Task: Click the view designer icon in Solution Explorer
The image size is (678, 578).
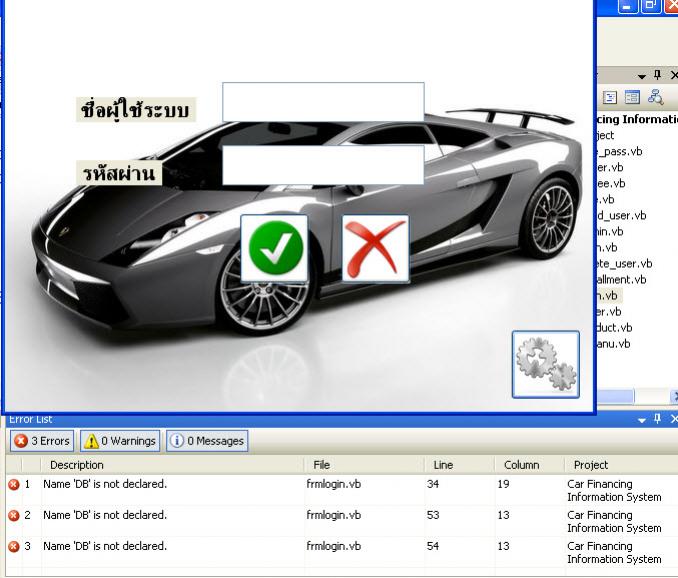Action: coord(632,97)
